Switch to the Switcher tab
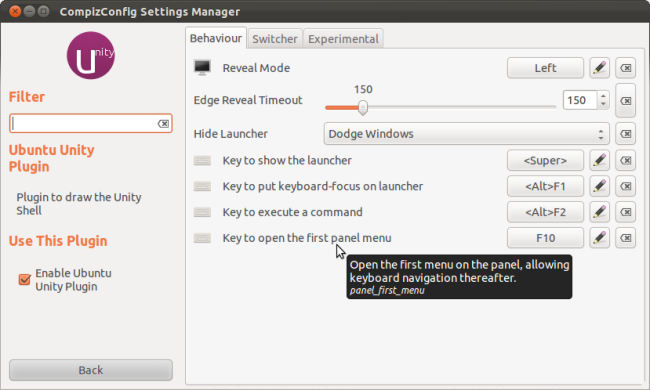This screenshot has width=650, height=390. [x=274, y=39]
